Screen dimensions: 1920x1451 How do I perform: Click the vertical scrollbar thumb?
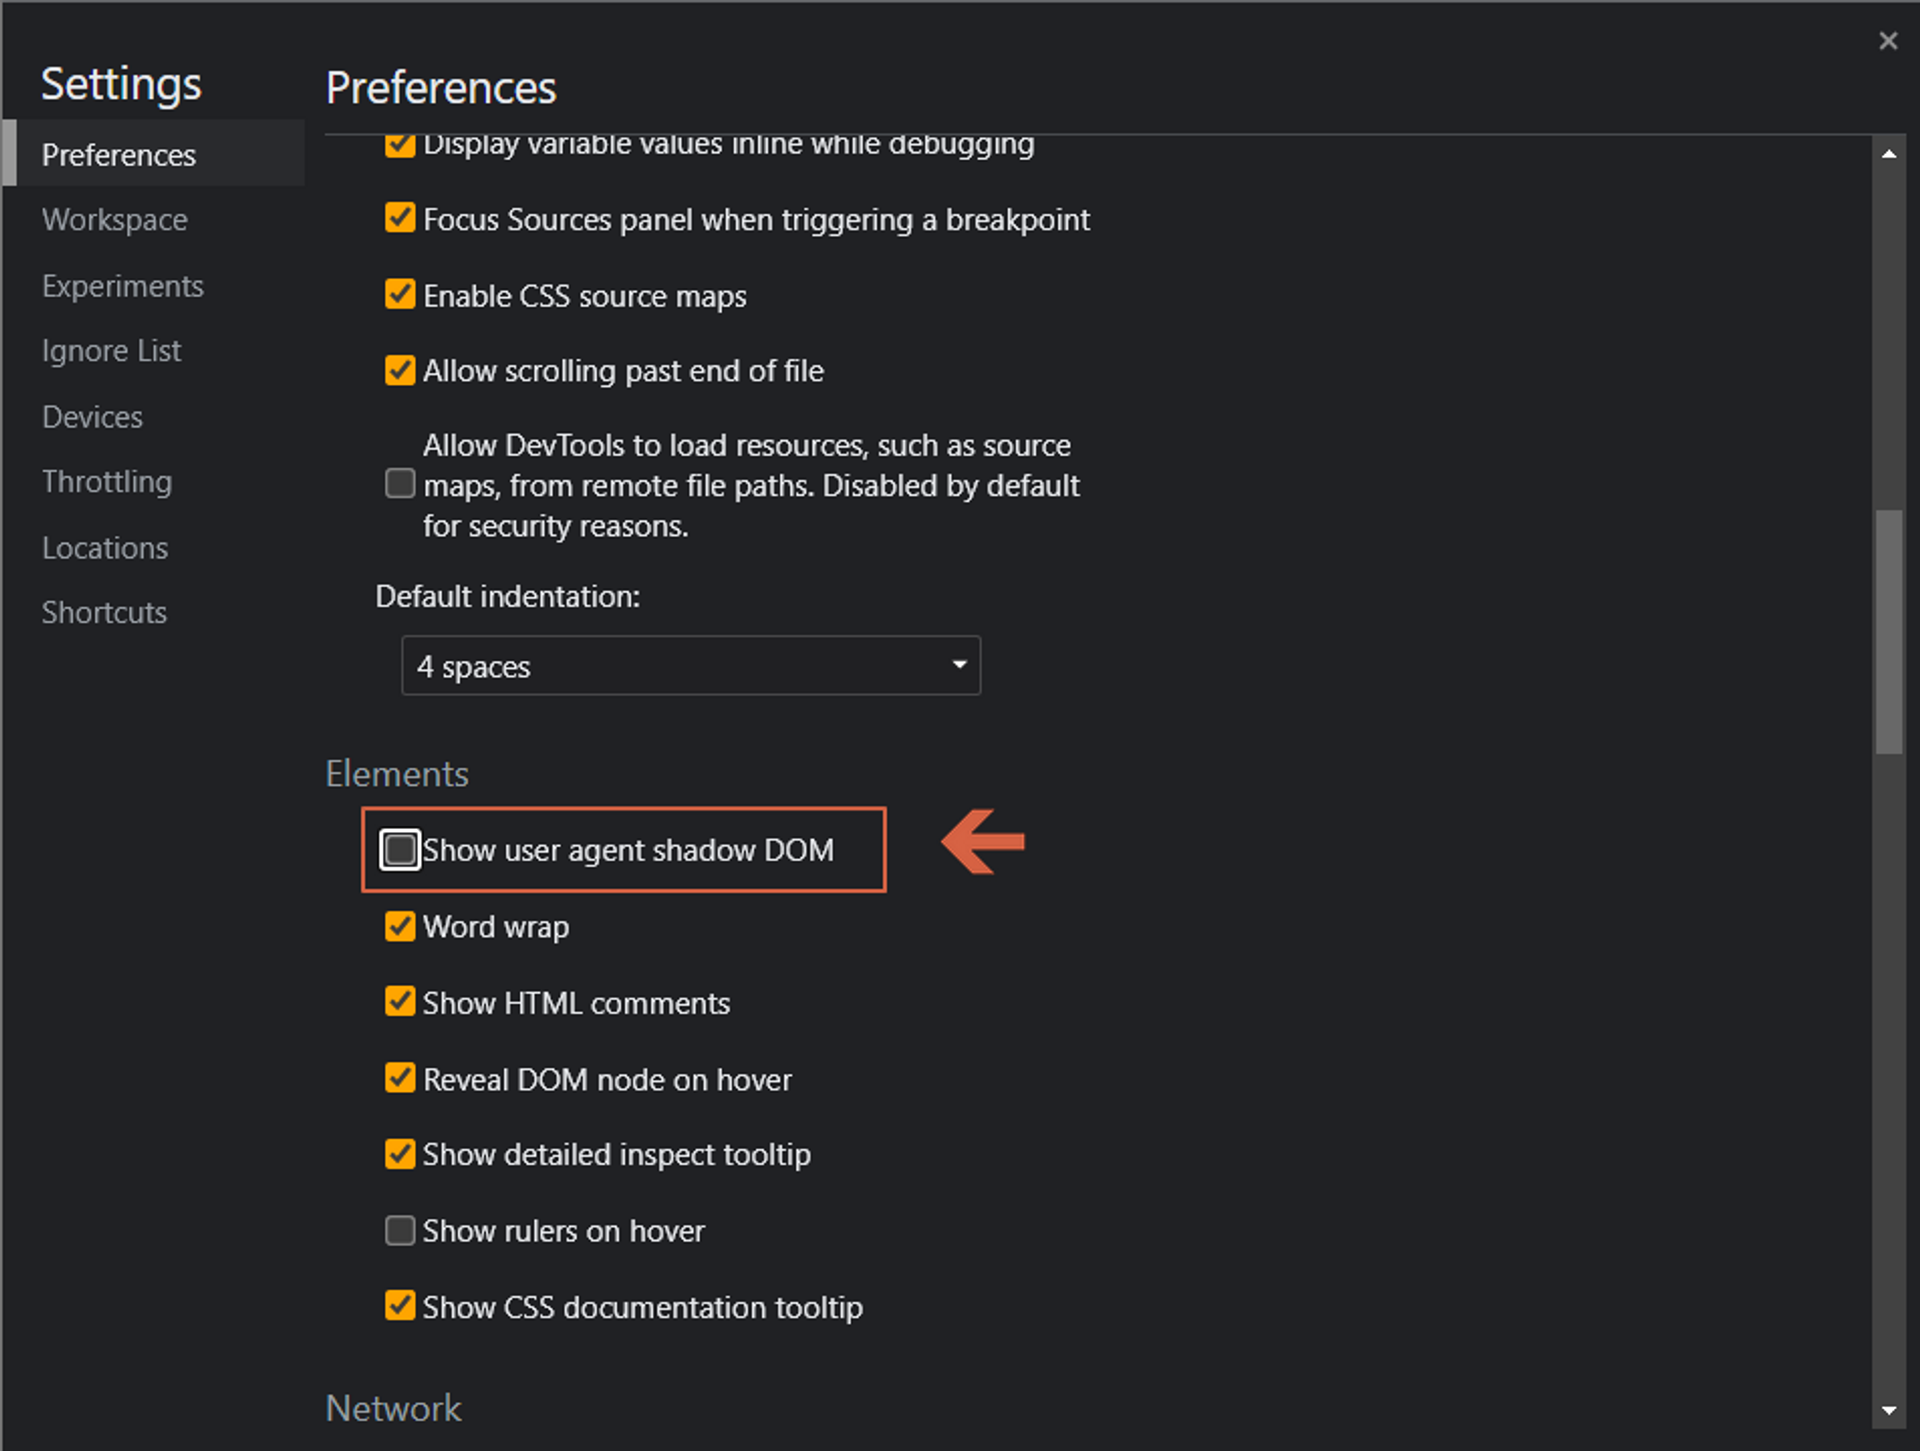click(x=1888, y=630)
